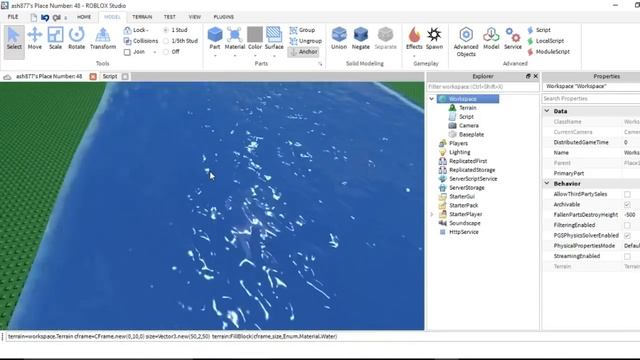Open the Material picker
This screenshot has width=640, height=360.
point(235,39)
